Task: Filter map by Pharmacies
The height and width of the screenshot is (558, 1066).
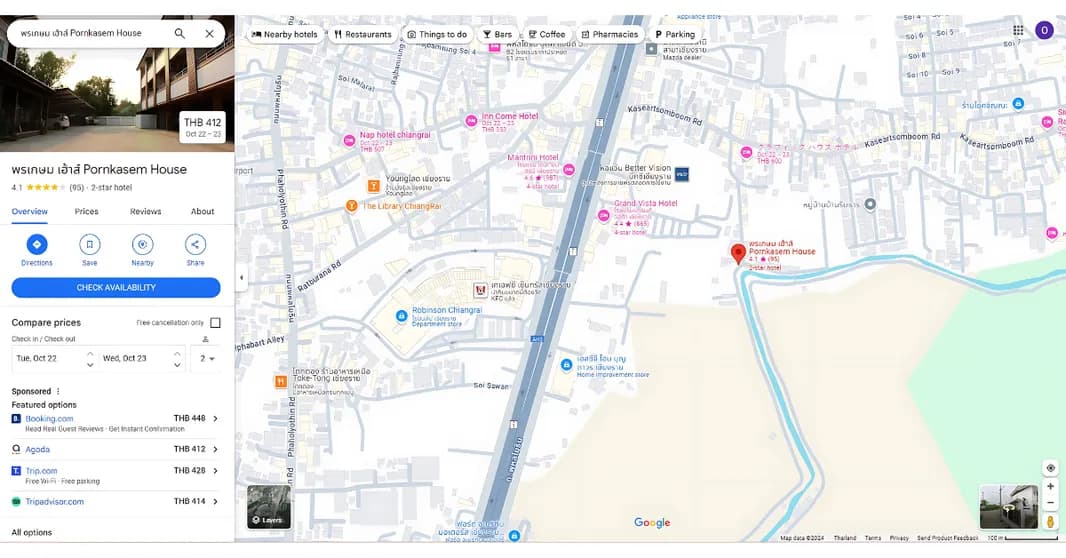Action: click(x=610, y=34)
